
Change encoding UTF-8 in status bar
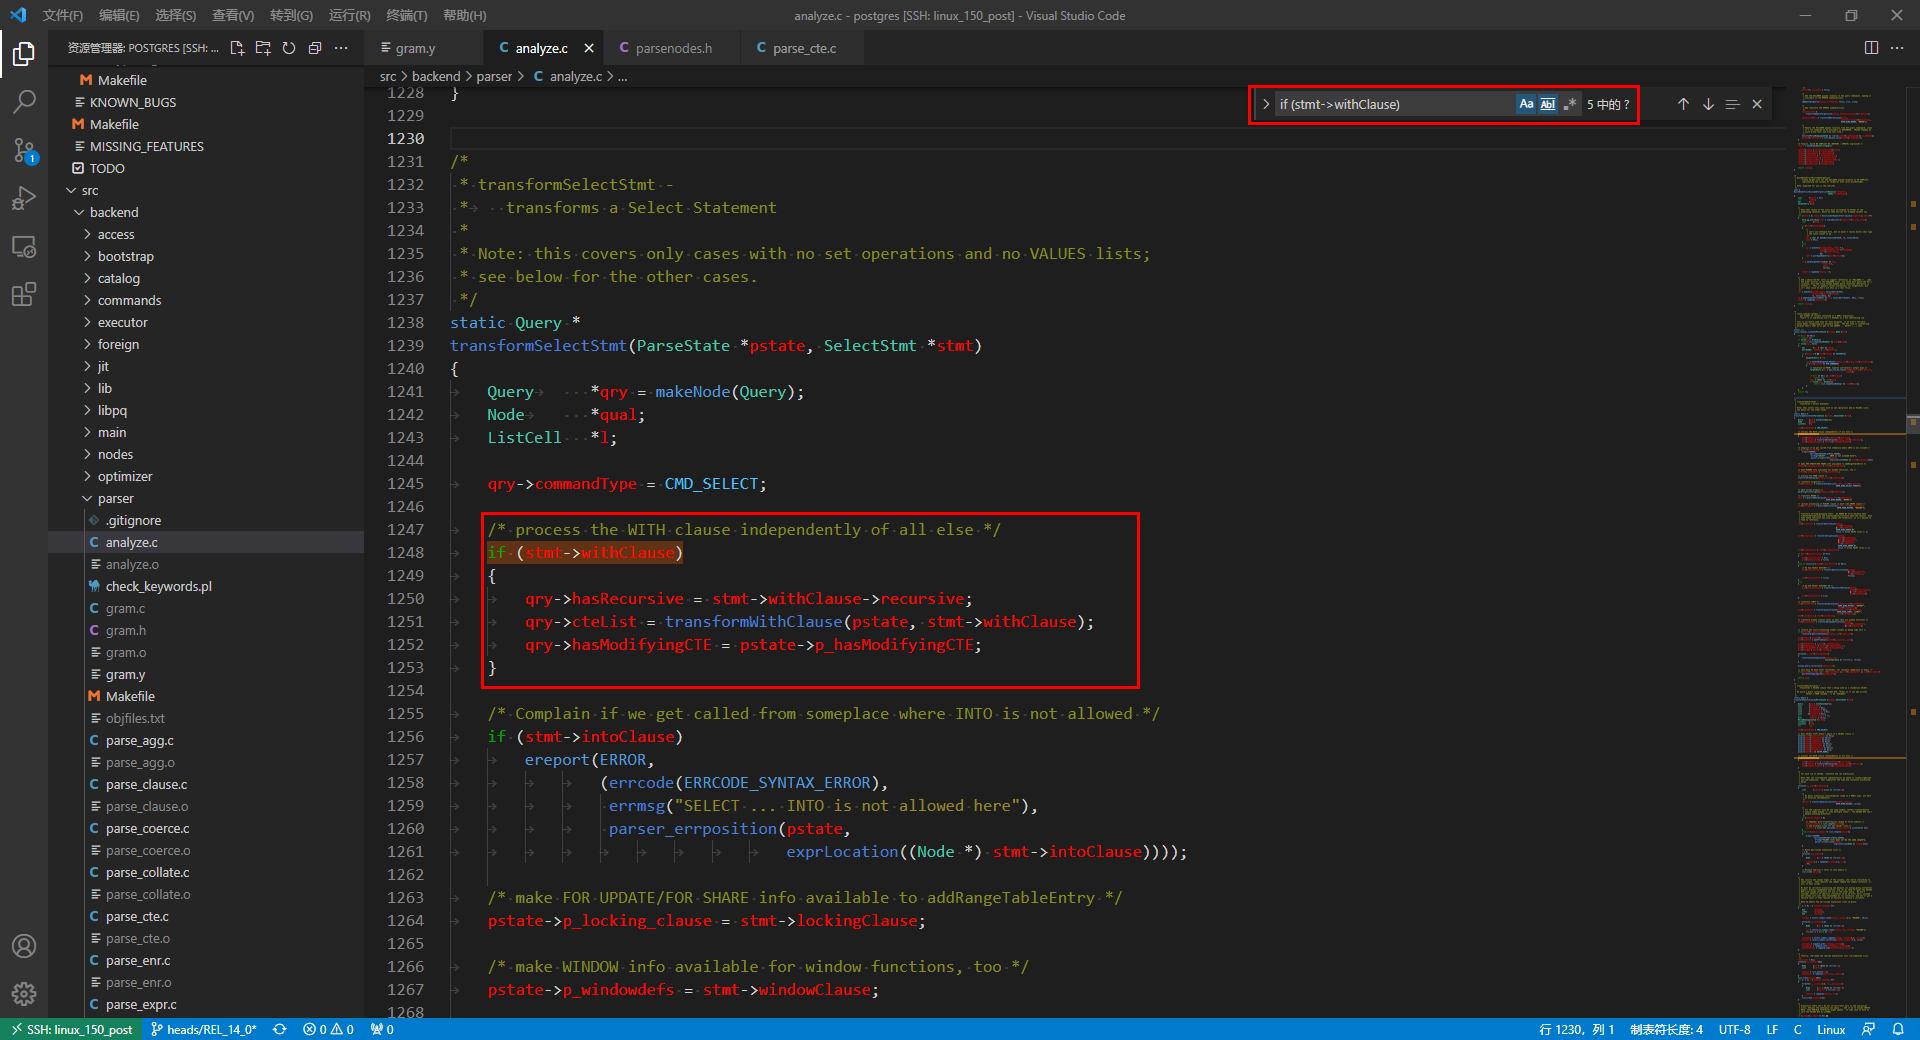point(1734,1029)
